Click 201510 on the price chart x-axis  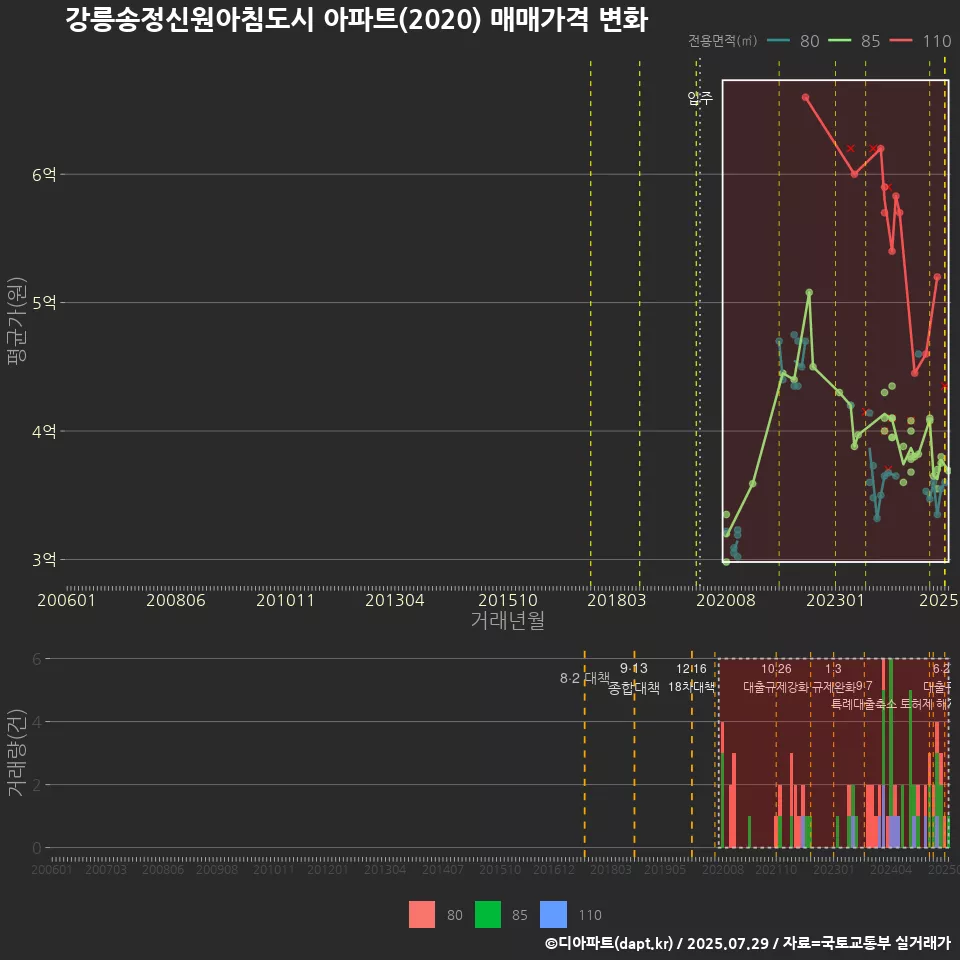pos(508,600)
